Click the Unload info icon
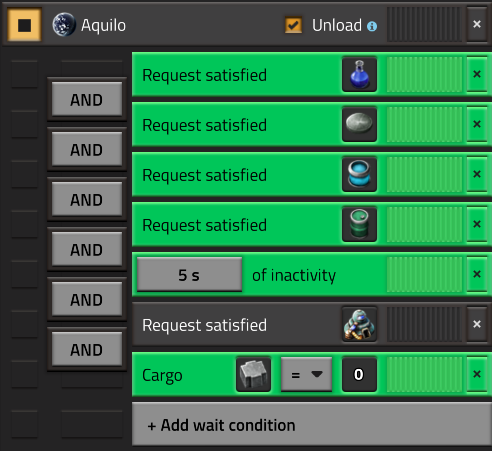 click(372, 26)
